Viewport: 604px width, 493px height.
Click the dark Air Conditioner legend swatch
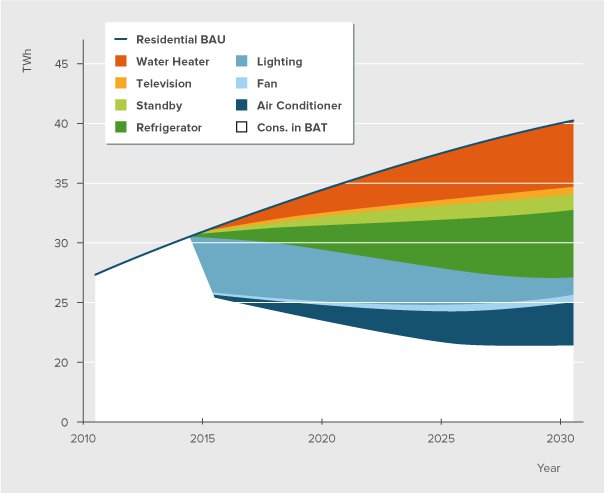(240, 106)
